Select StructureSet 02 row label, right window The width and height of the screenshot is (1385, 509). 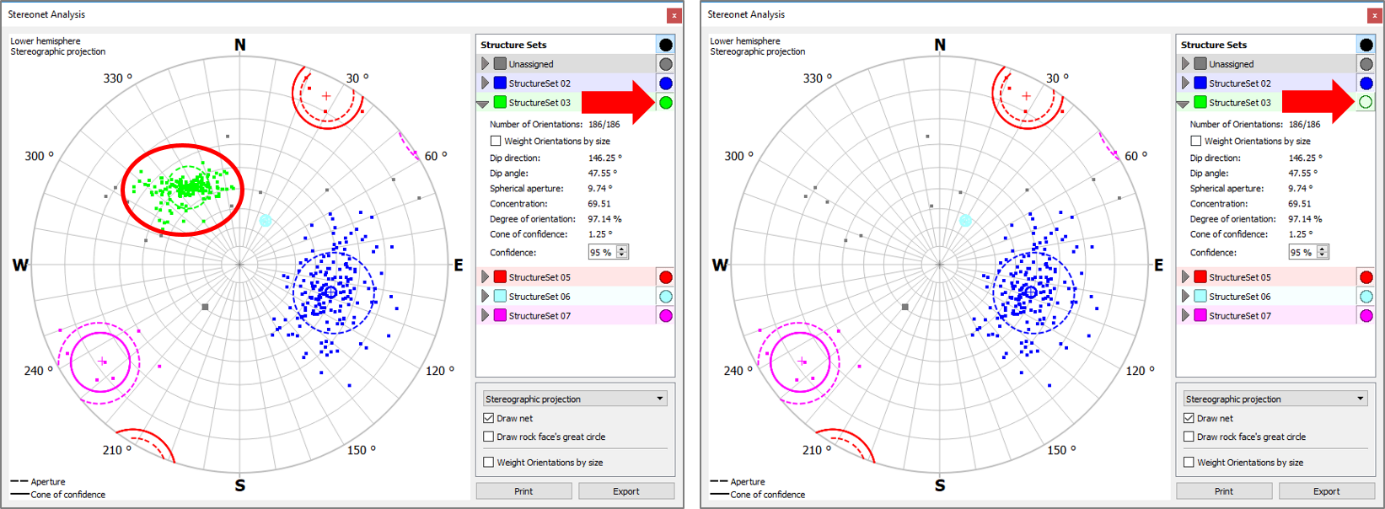pyautogui.click(x=1239, y=83)
